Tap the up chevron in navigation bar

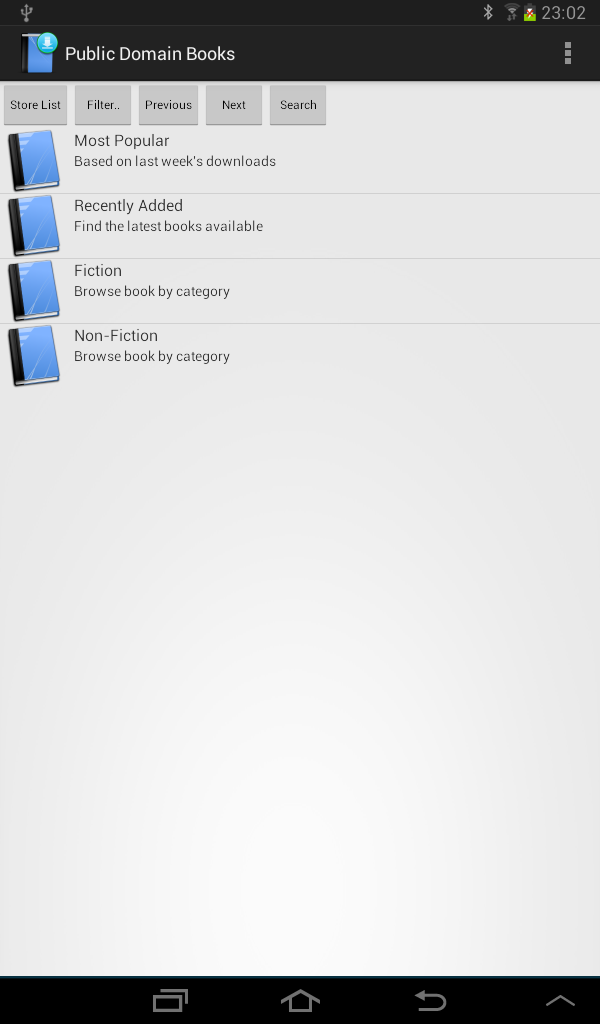click(560, 1000)
